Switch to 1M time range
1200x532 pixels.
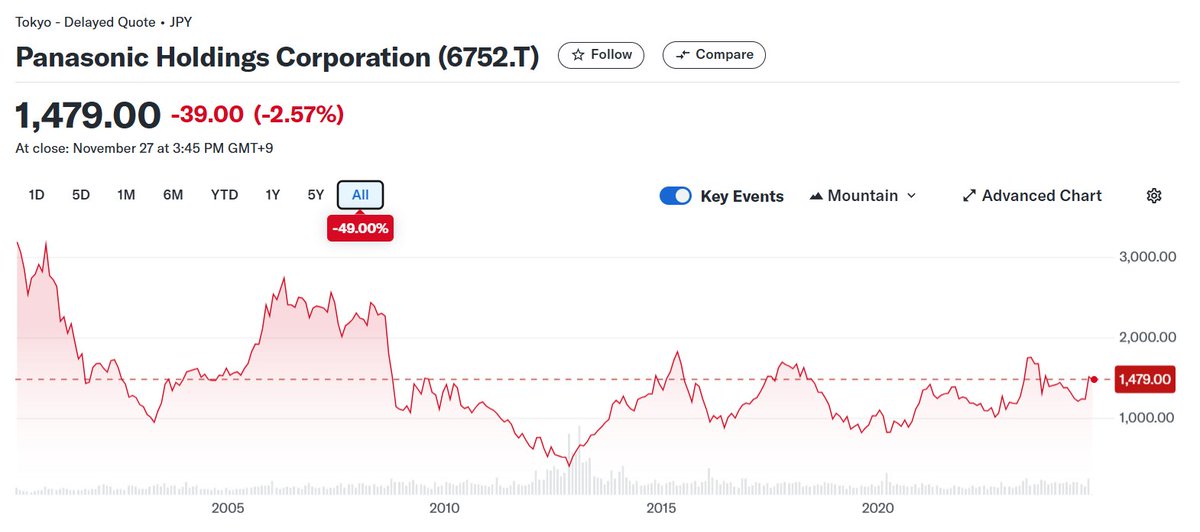126,195
